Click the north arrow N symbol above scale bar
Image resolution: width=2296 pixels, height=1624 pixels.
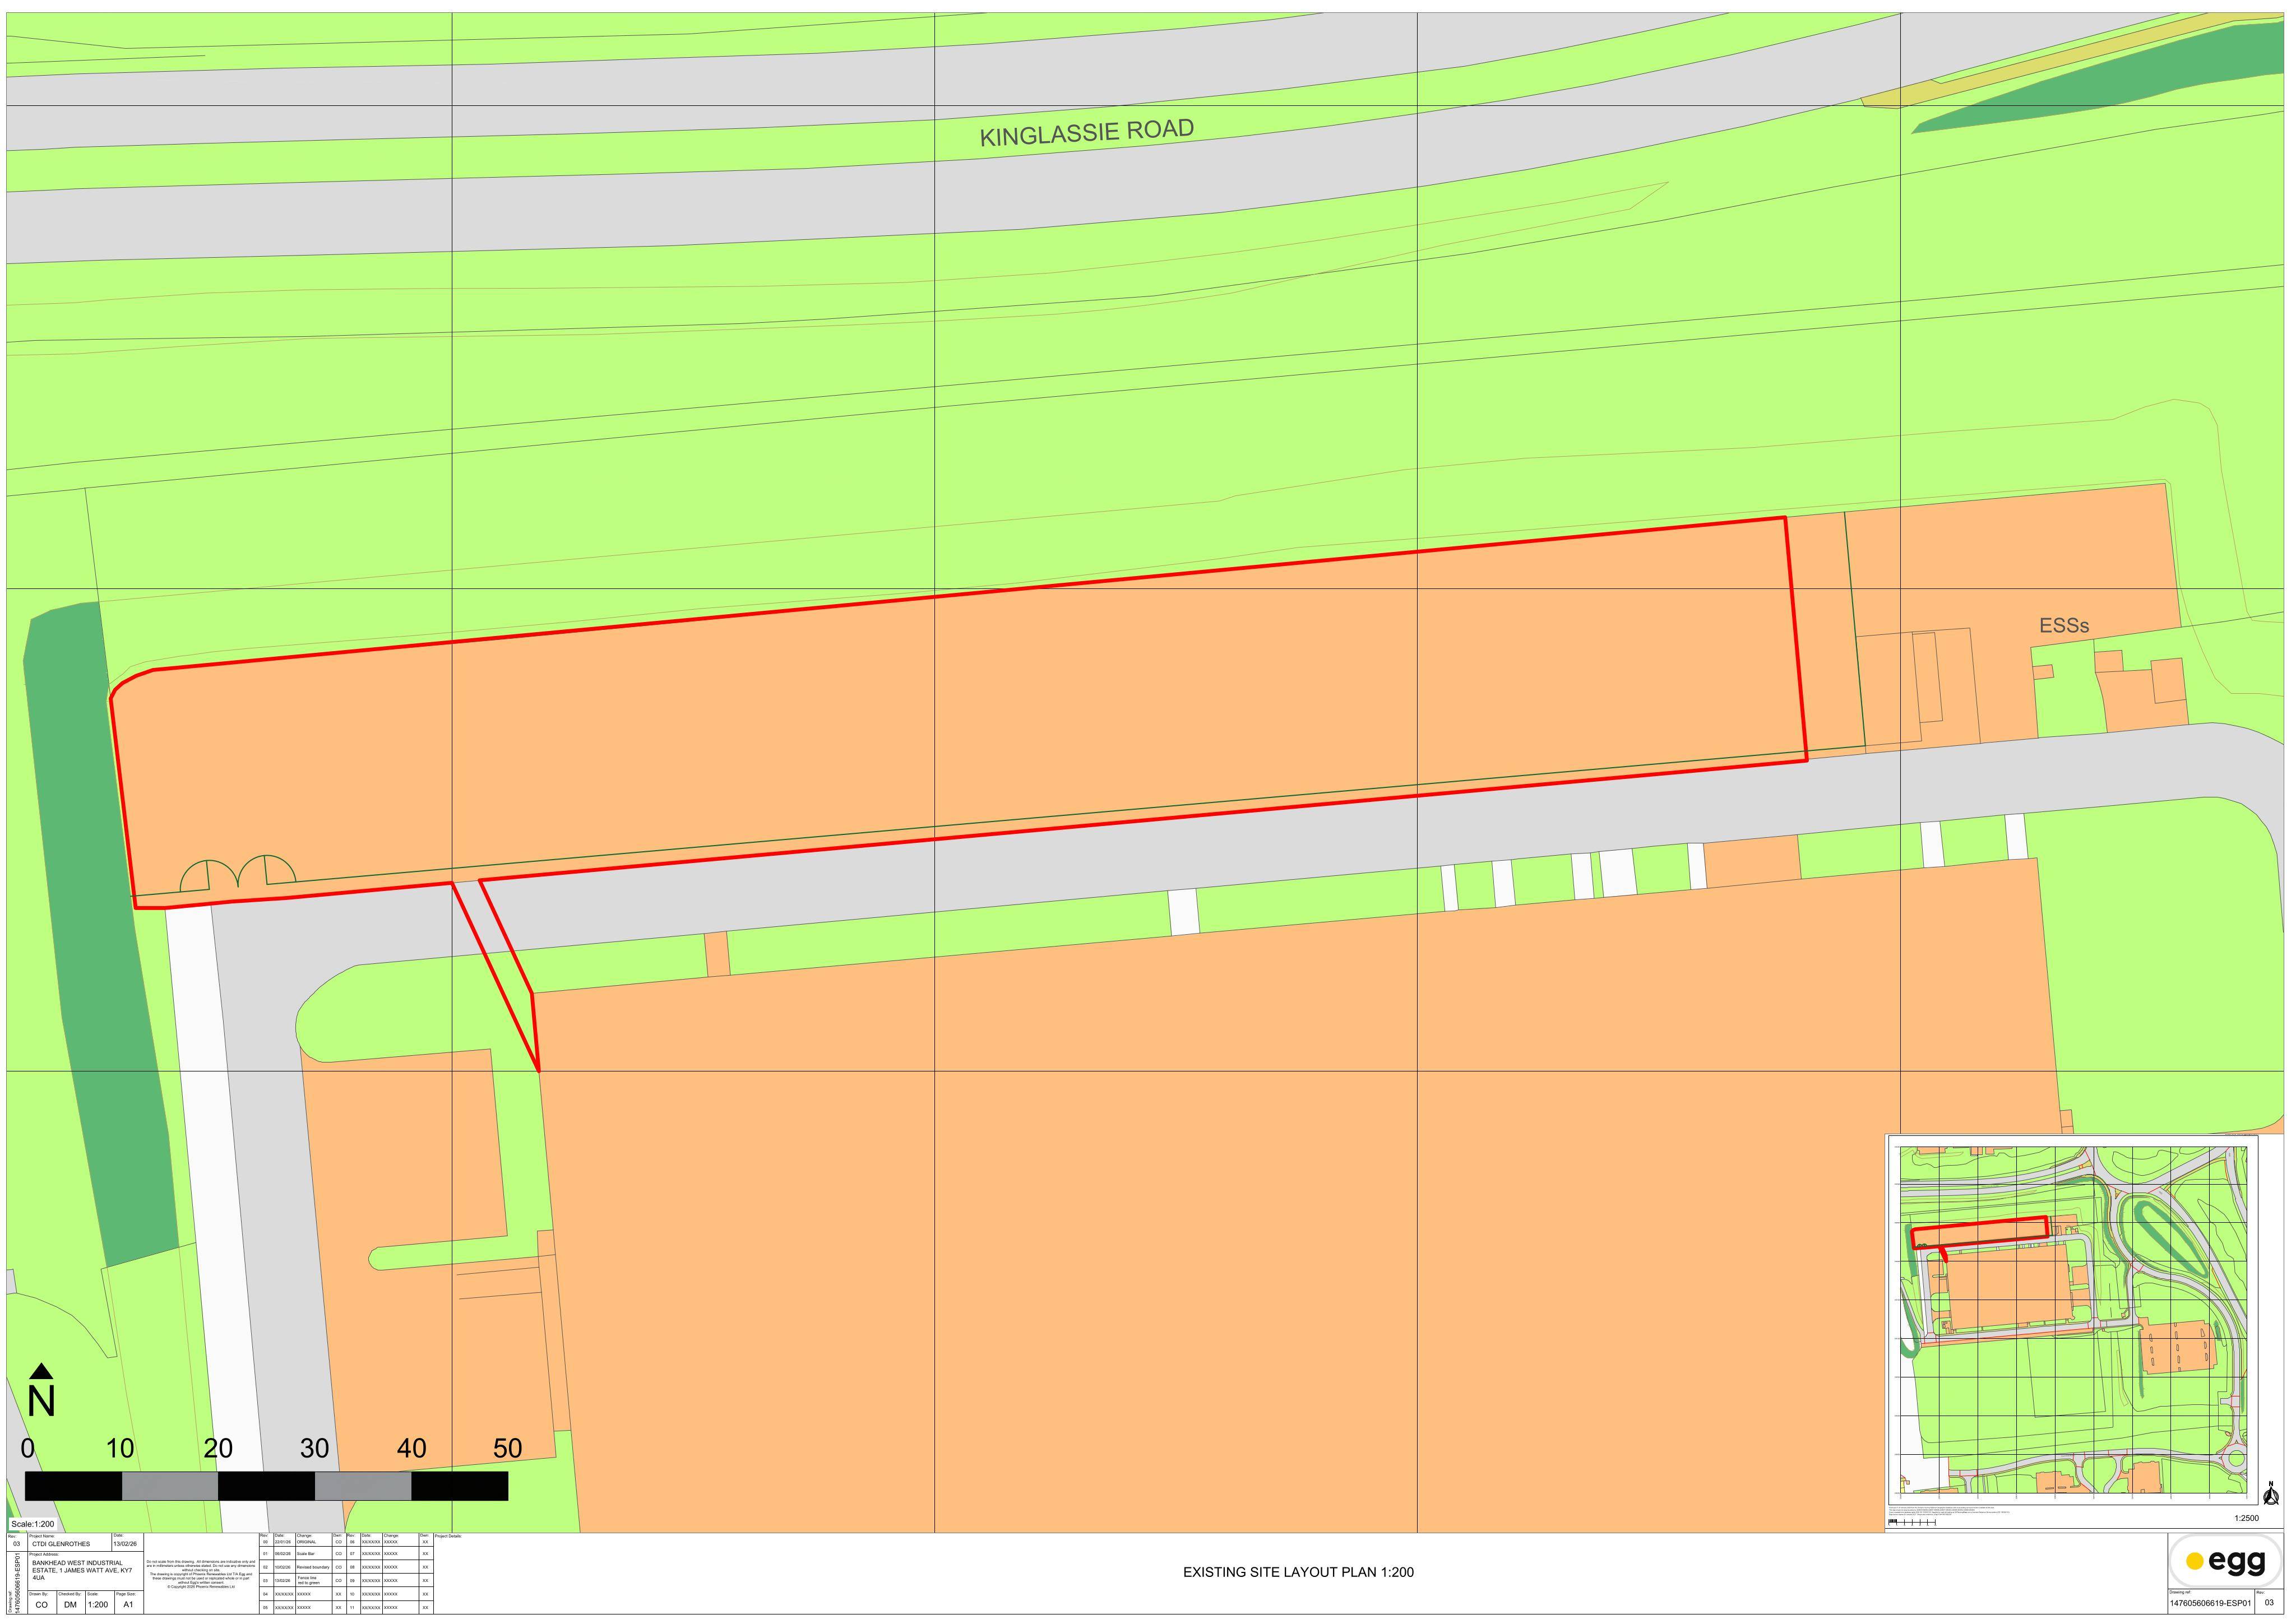point(41,1390)
